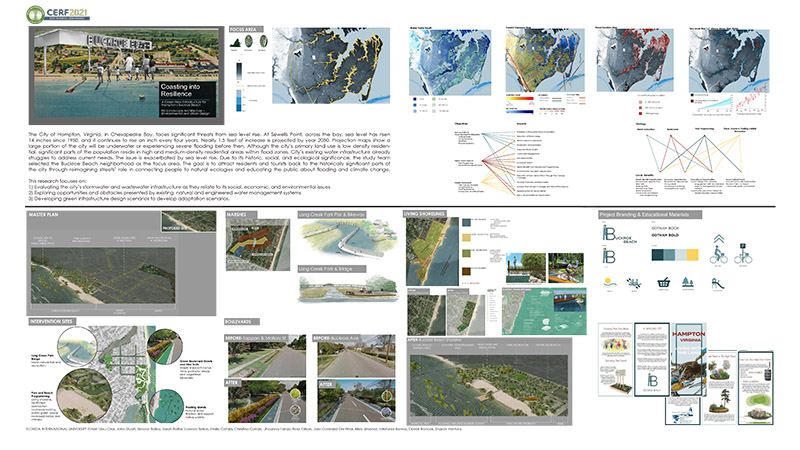Open the Buckroe Beach postcard title image
The width and height of the screenshot is (800, 450).
tap(127, 76)
